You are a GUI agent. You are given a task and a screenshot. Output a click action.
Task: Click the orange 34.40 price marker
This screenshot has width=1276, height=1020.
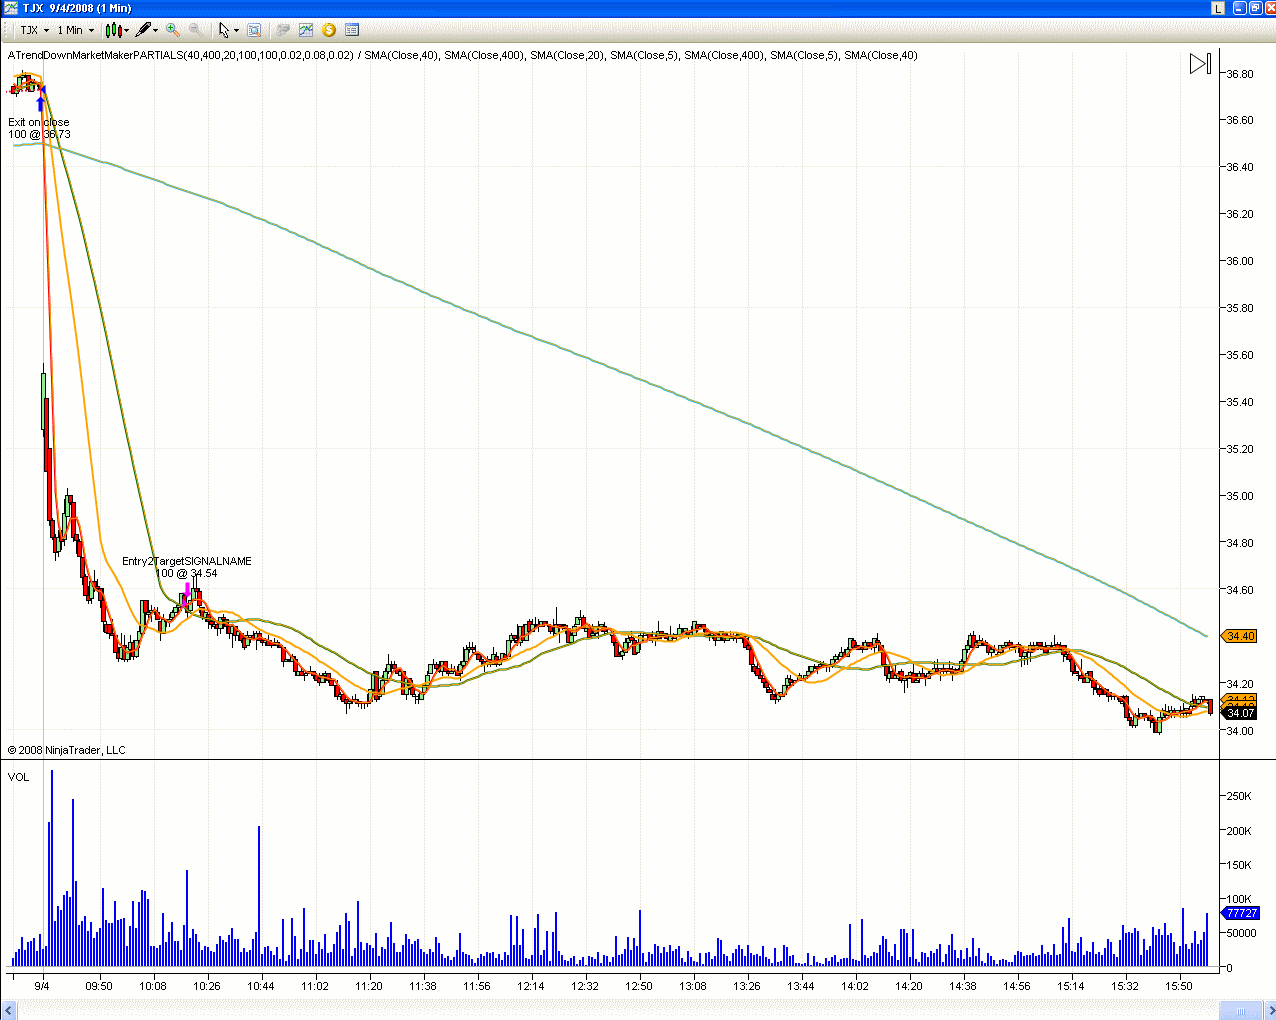(1239, 635)
